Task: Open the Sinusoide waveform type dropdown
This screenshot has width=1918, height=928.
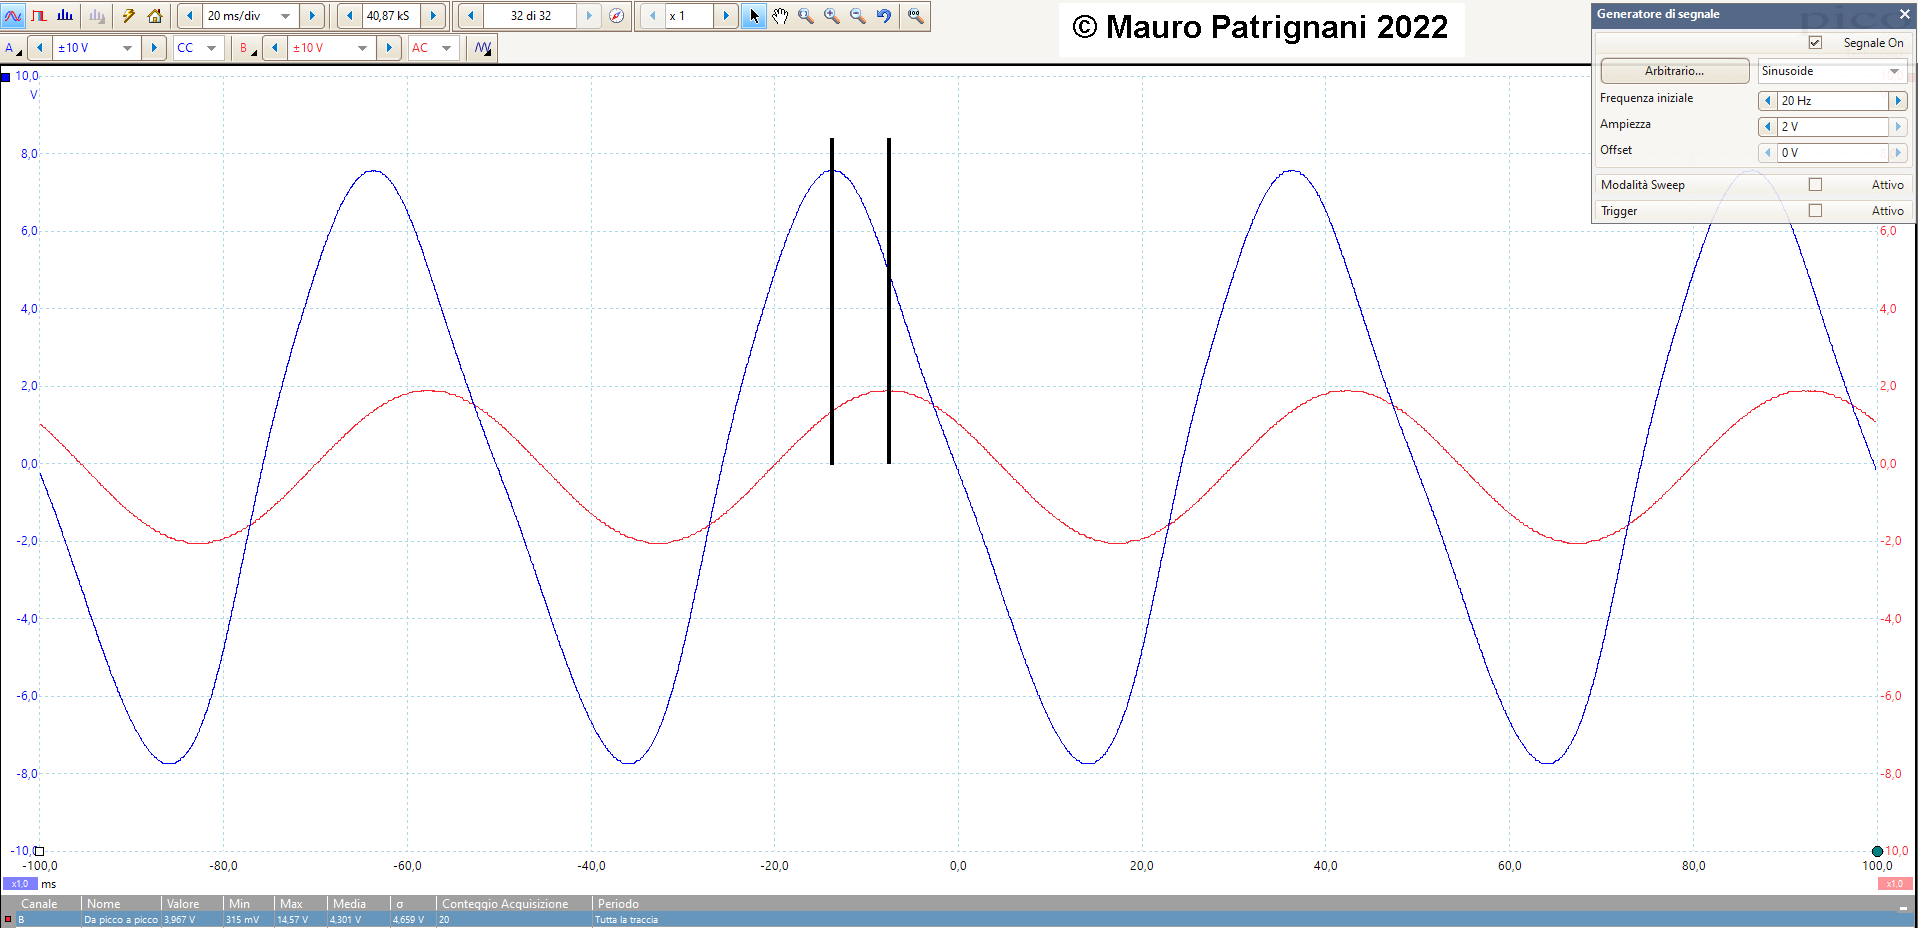Action: point(1833,71)
